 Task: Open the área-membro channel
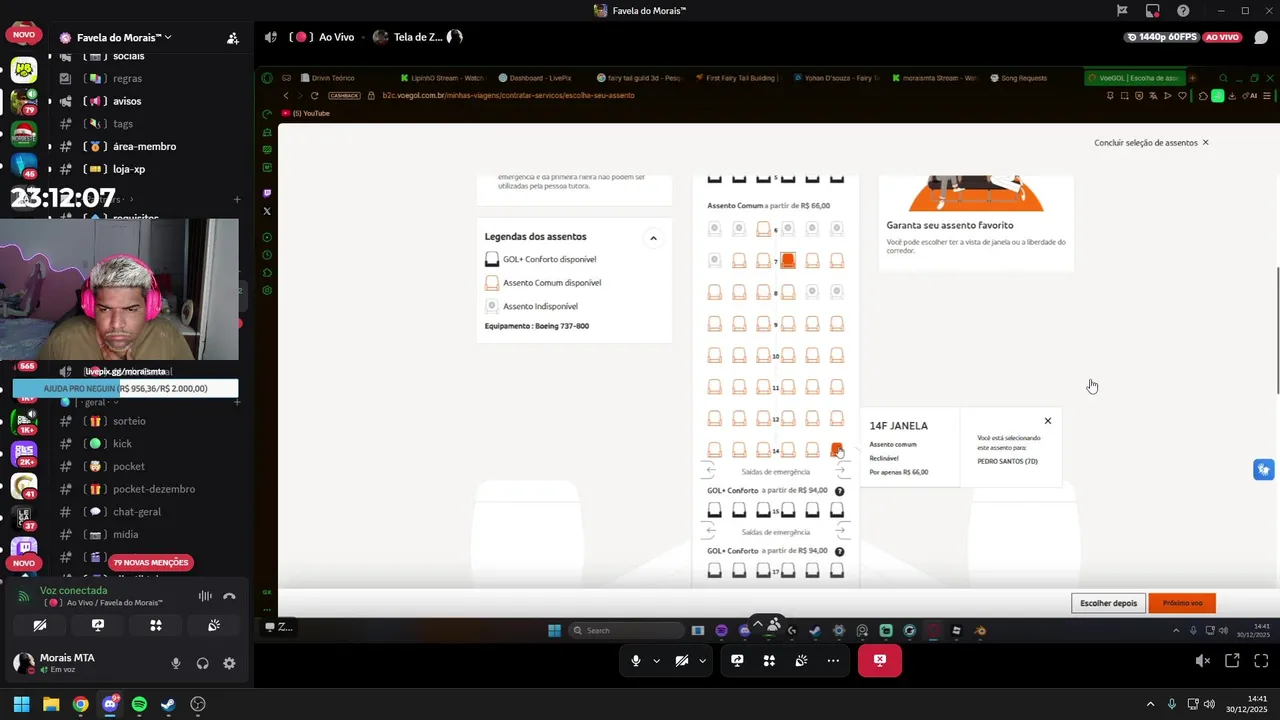tap(146, 146)
